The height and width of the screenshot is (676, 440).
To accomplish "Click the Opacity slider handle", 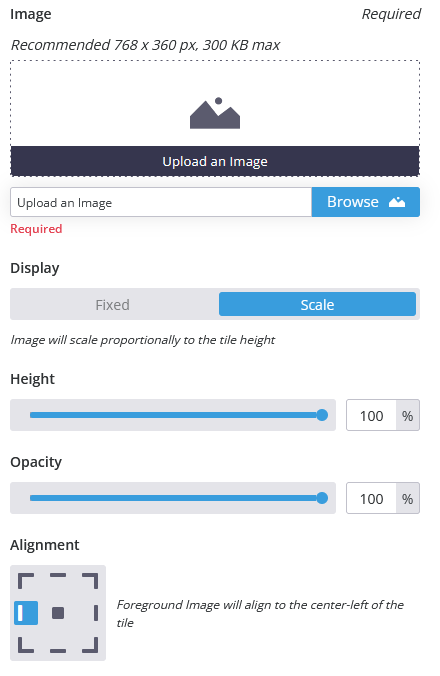I will (x=322, y=498).
